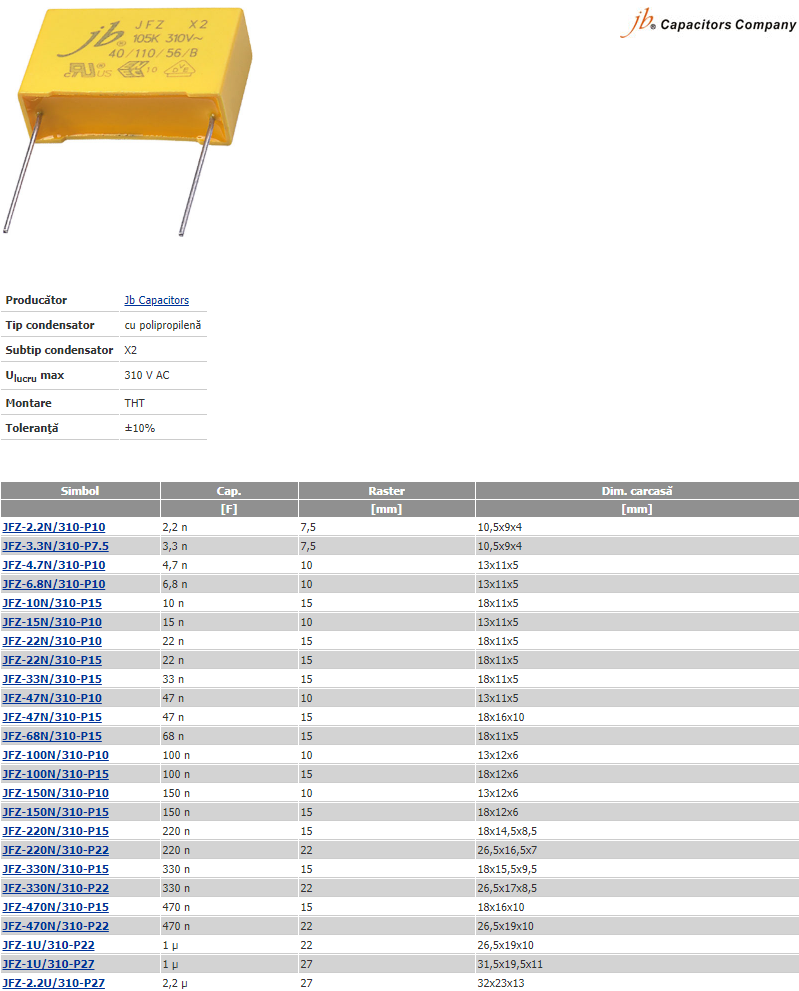
Task: Open product JFZ-22N/310-P10
Action: [52, 641]
